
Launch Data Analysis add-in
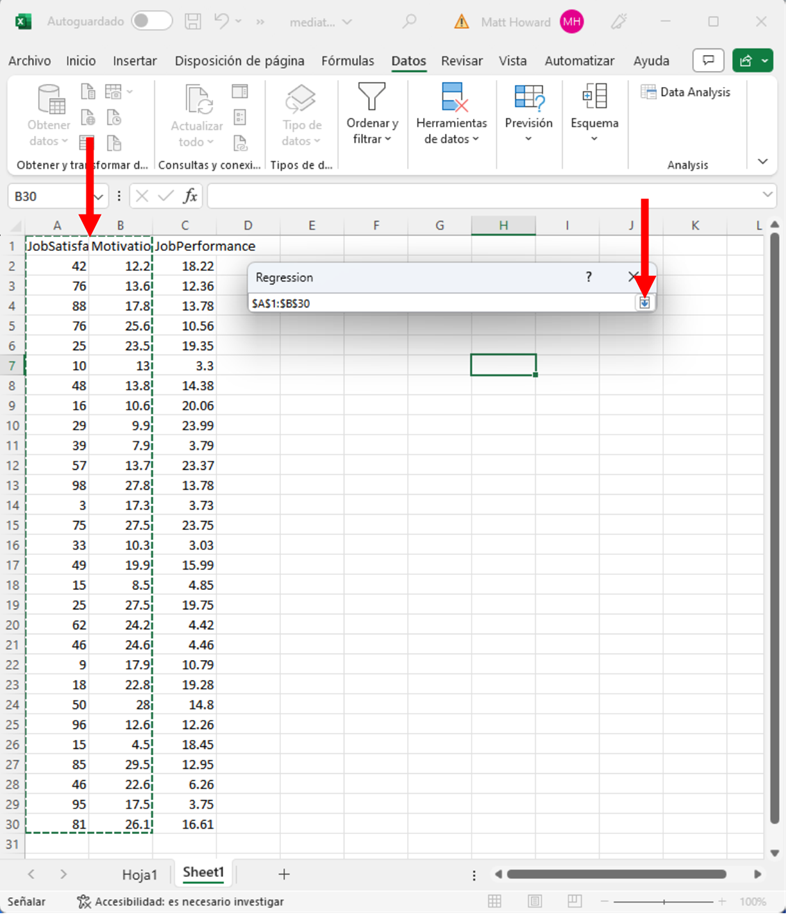(686, 92)
